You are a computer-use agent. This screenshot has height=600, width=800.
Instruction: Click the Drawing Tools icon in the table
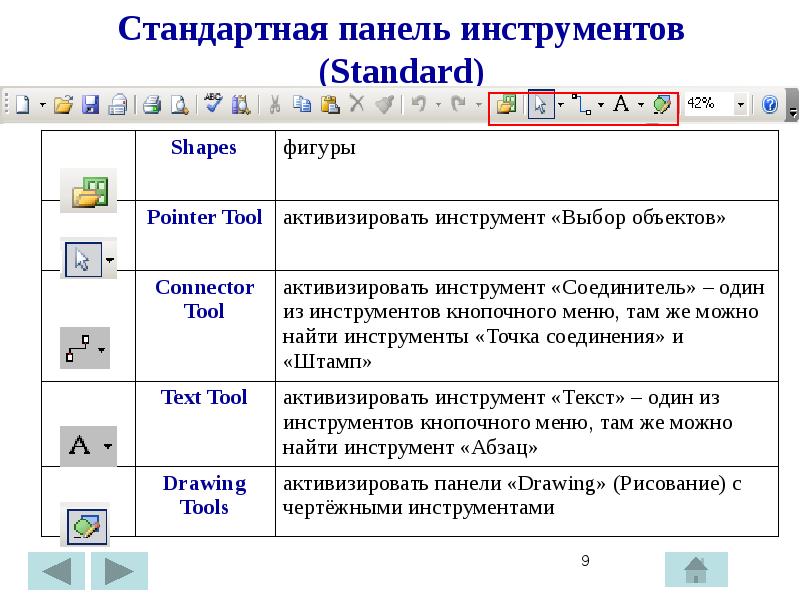(x=87, y=527)
